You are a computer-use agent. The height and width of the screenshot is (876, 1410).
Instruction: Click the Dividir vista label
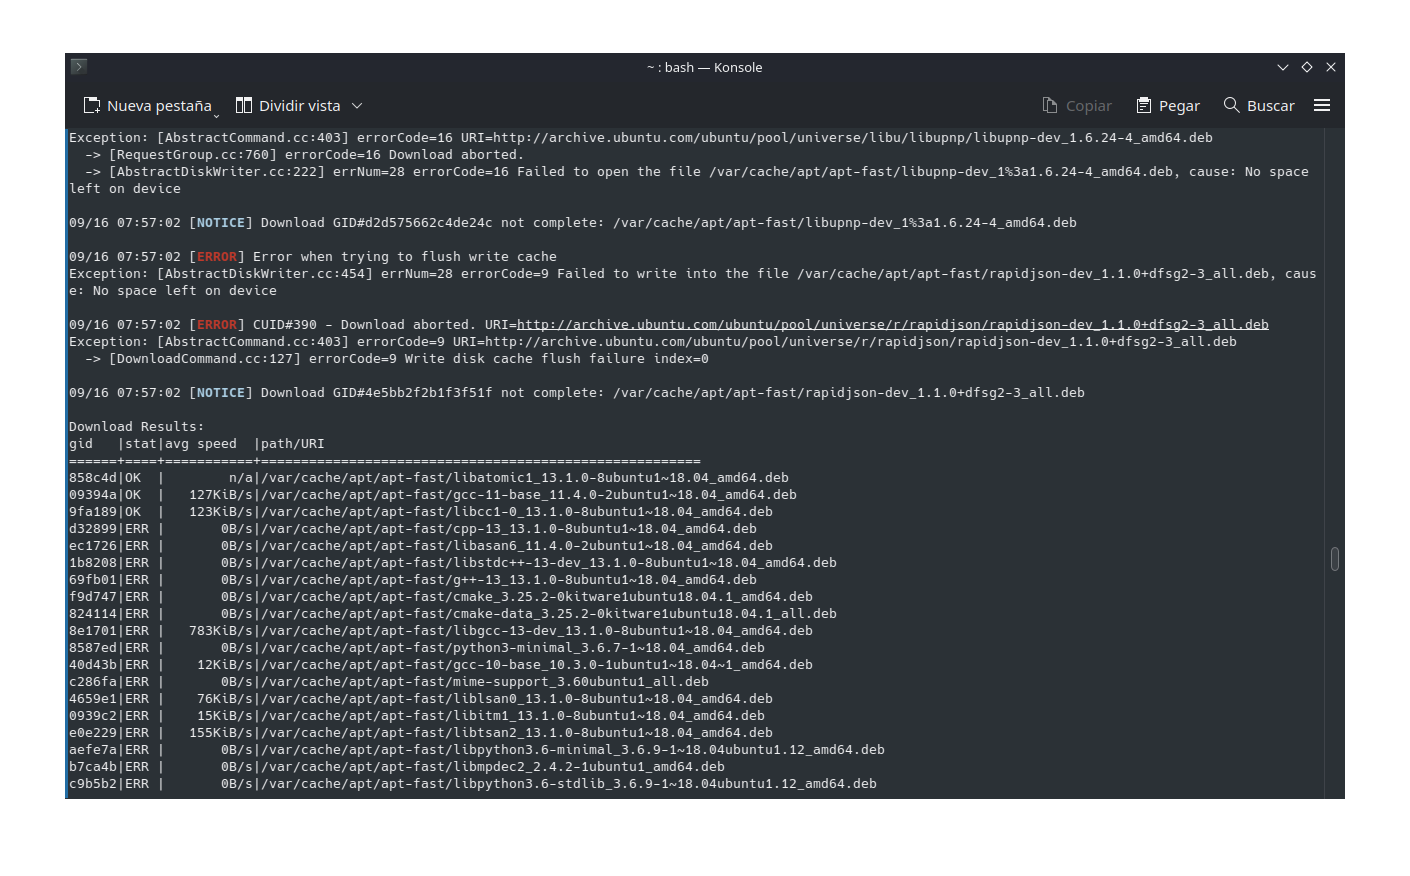300,106
